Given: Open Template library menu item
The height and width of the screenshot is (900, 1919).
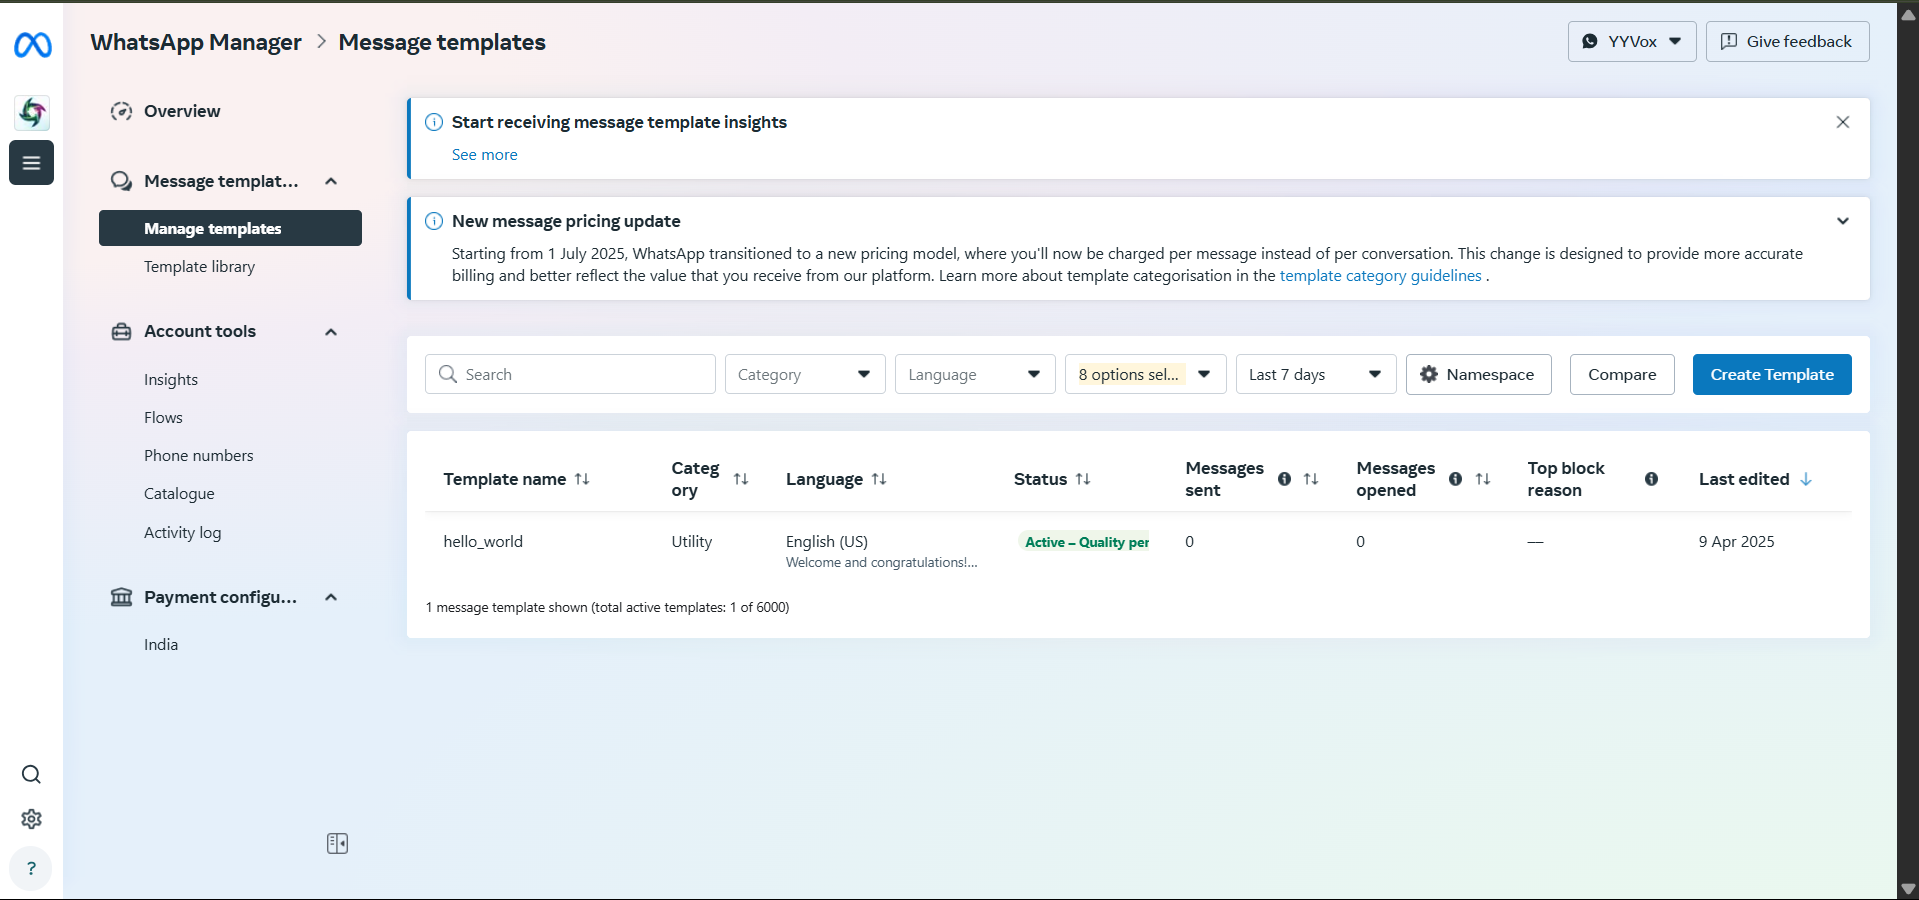Looking at the screenshot, I should pyautogui.click(x=199, y=267).
